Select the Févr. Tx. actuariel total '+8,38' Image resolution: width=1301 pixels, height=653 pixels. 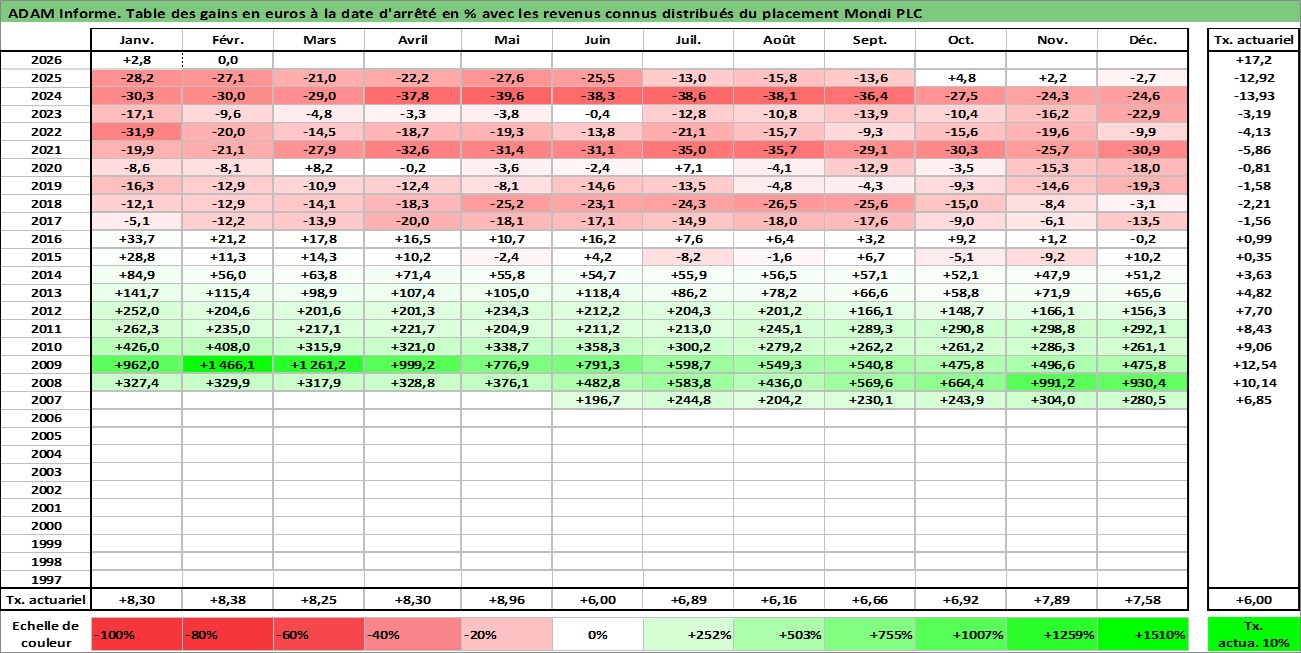[227, 600]
